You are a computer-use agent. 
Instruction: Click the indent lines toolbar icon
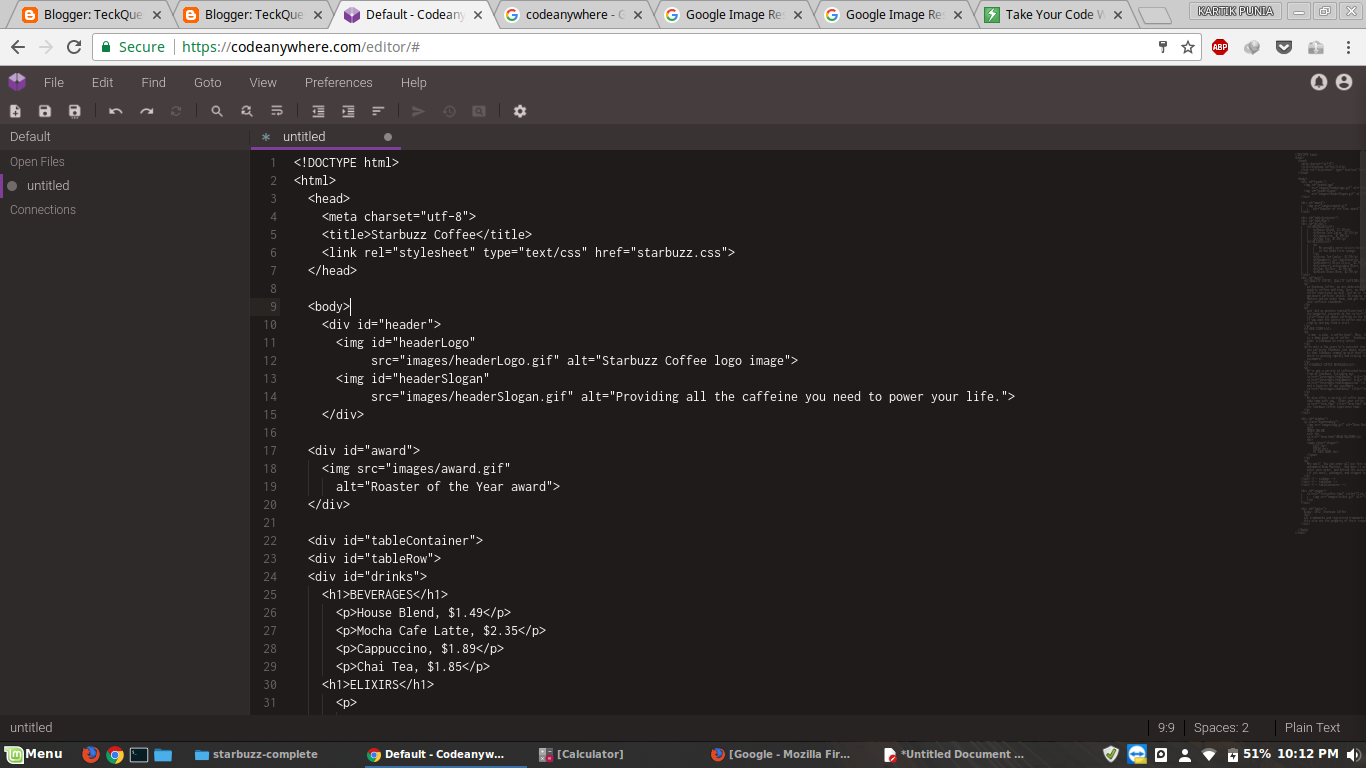coord(348,111)
